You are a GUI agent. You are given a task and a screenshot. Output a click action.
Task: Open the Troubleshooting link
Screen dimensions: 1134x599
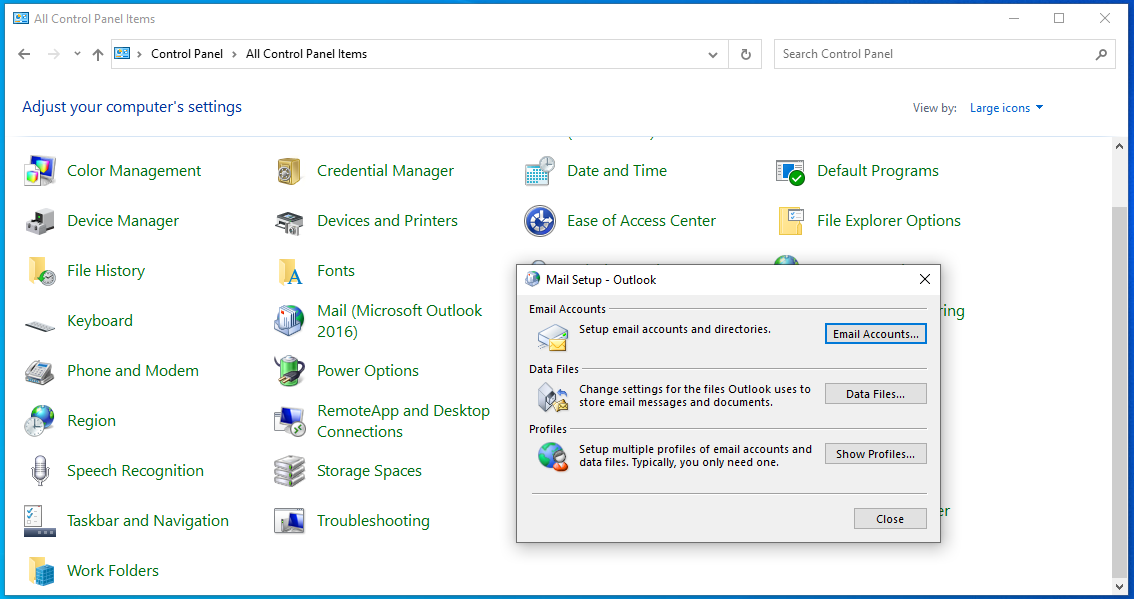click(373, 521)
